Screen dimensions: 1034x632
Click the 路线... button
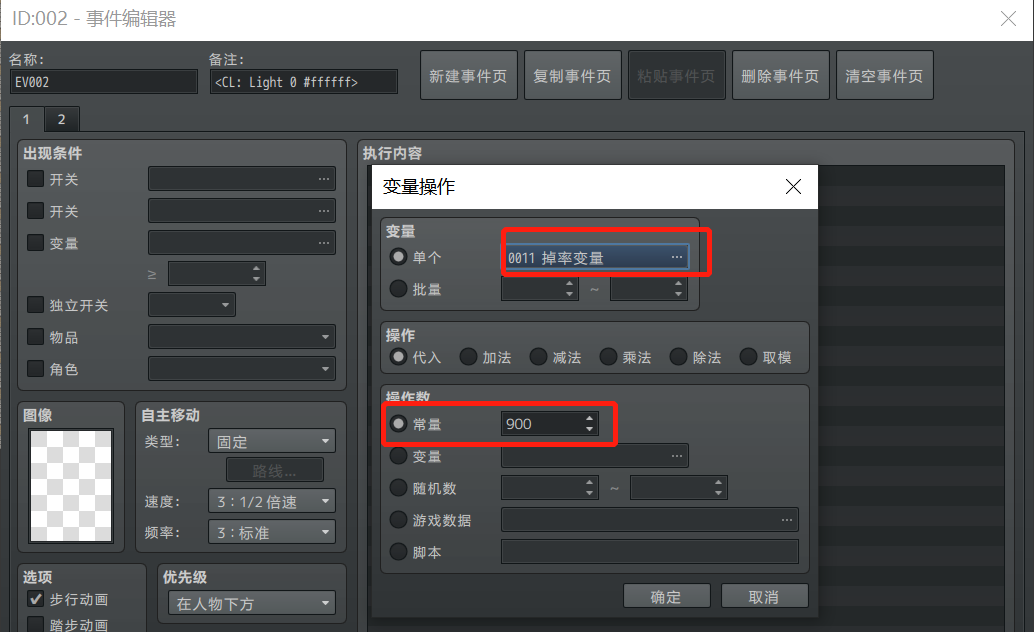click(275, 471)
